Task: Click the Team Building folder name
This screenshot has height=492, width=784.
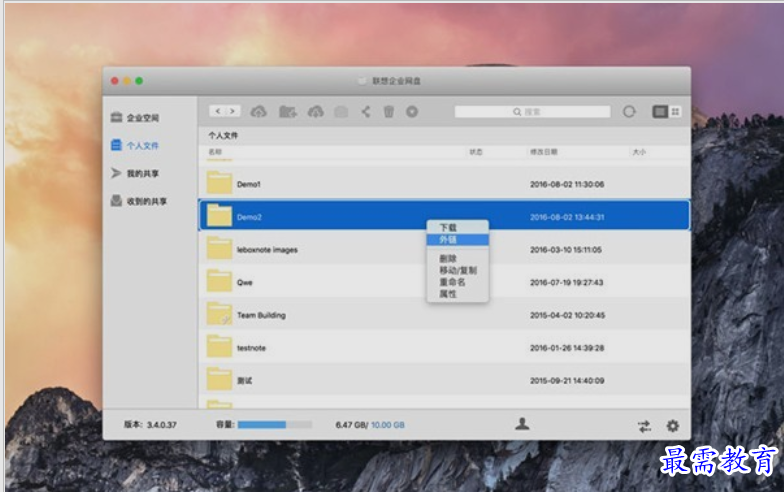Action: 261,316
